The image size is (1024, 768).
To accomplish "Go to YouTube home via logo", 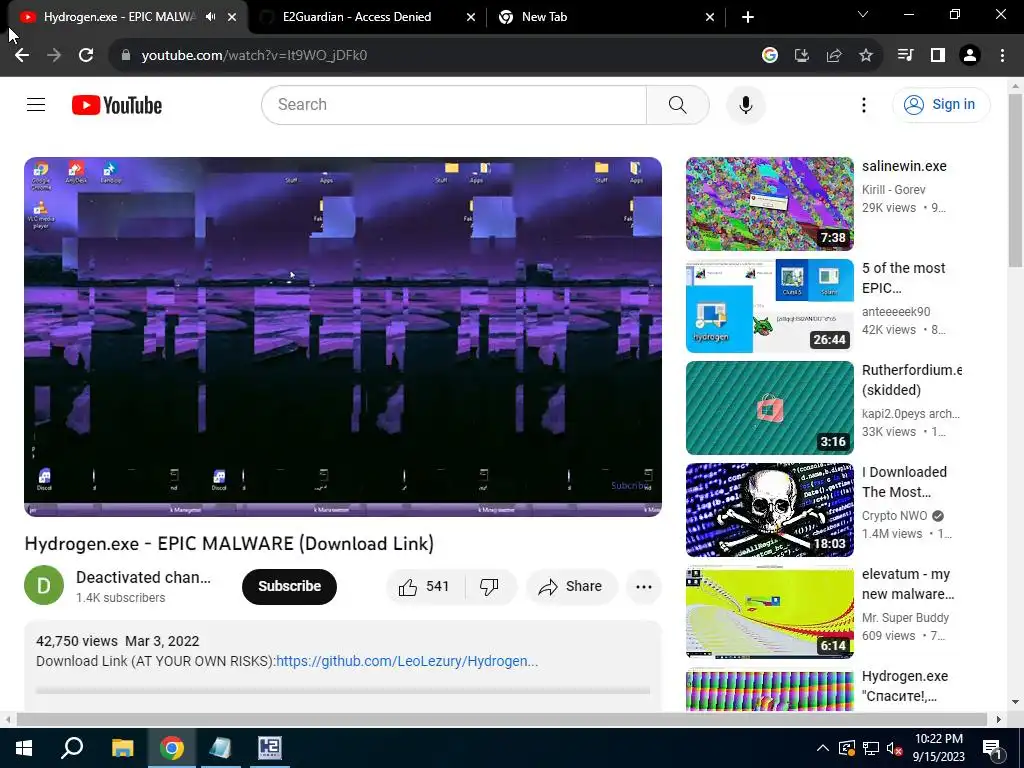I will pyautogui.click(x=117, y=105).
